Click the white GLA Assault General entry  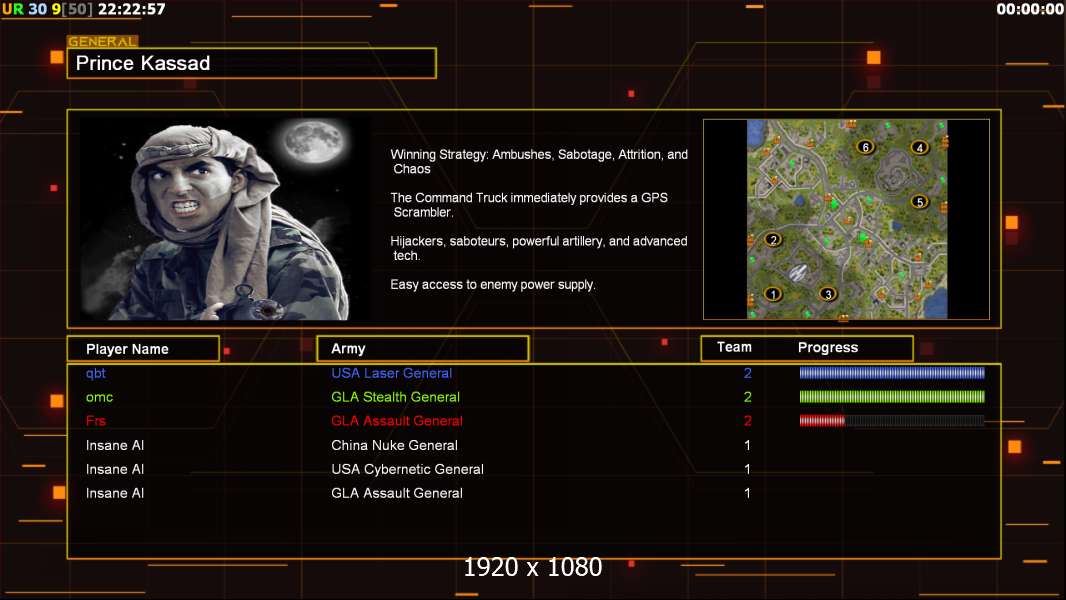click(397, 493)
